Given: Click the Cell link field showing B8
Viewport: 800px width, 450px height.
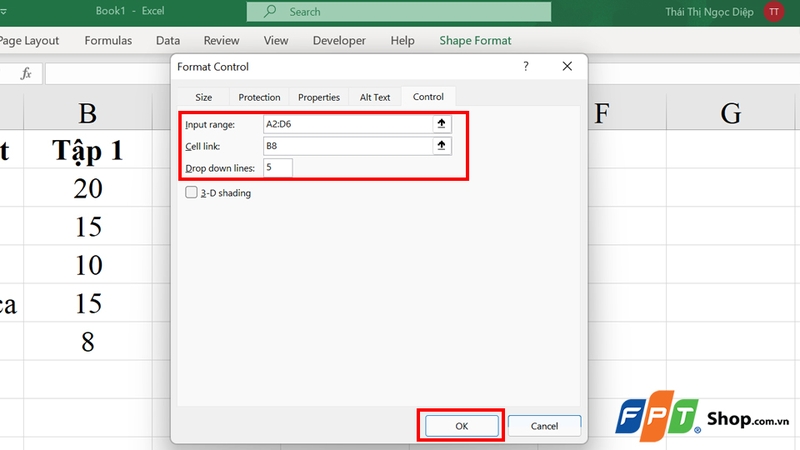Looking at the screenshot, I should (348, 146).
